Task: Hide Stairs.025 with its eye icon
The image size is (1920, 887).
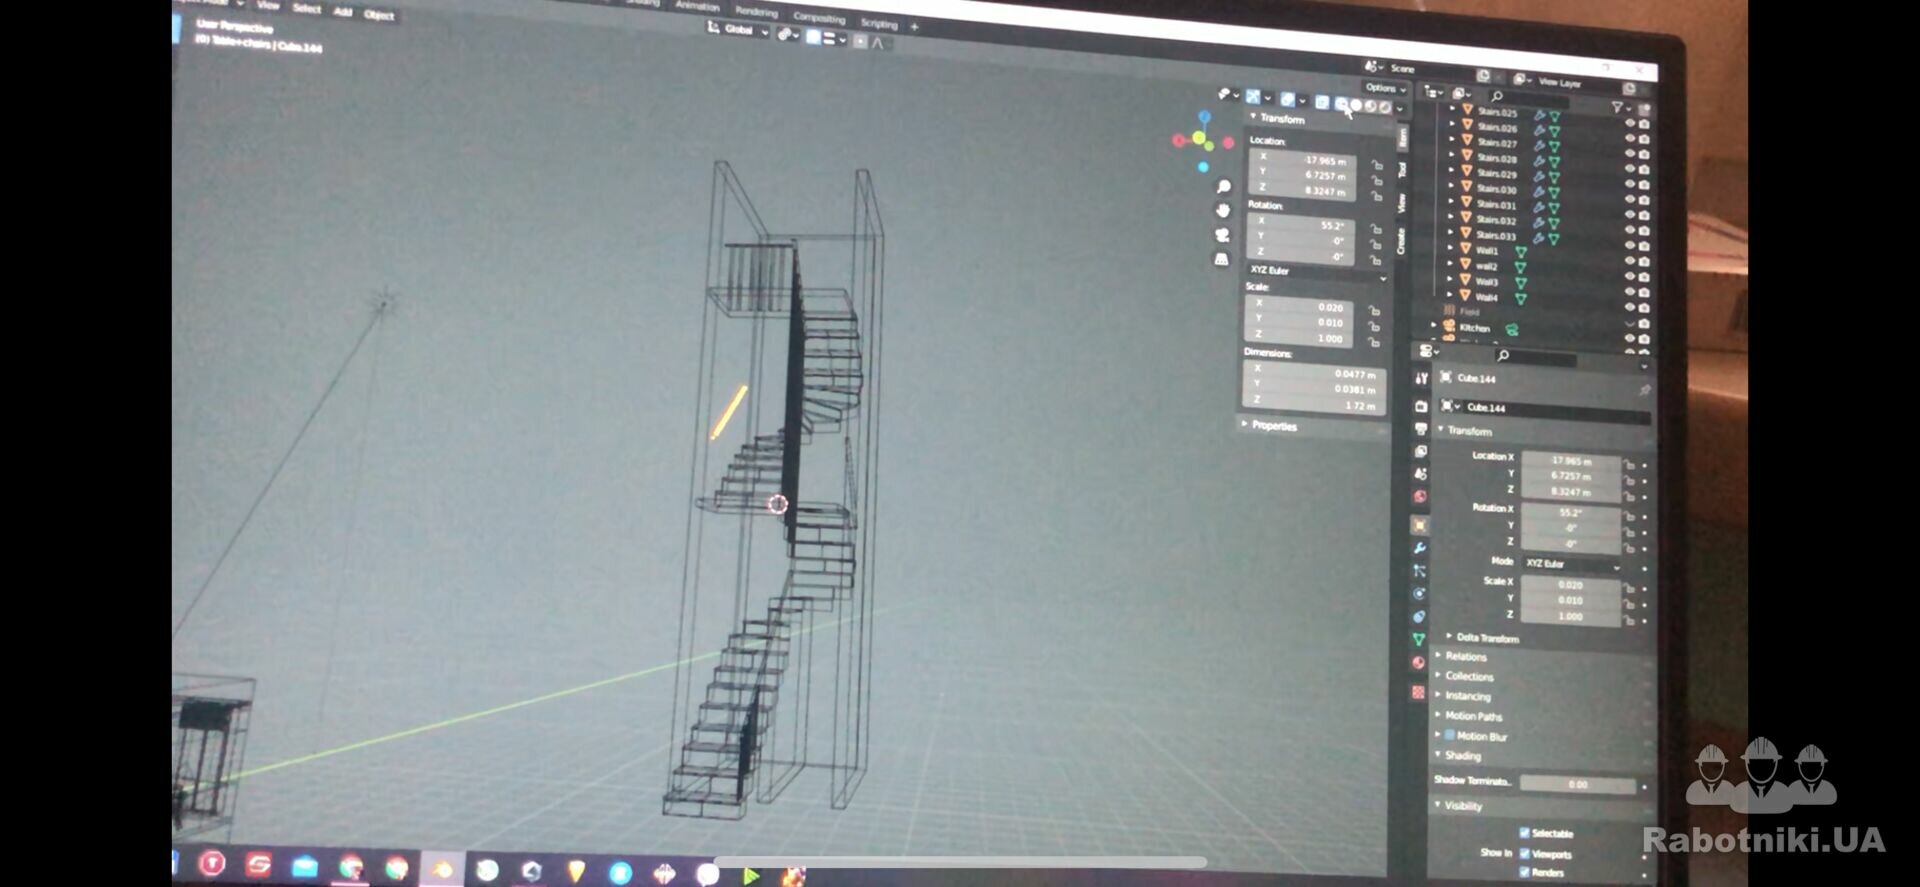Action: tap(1630, 122)
